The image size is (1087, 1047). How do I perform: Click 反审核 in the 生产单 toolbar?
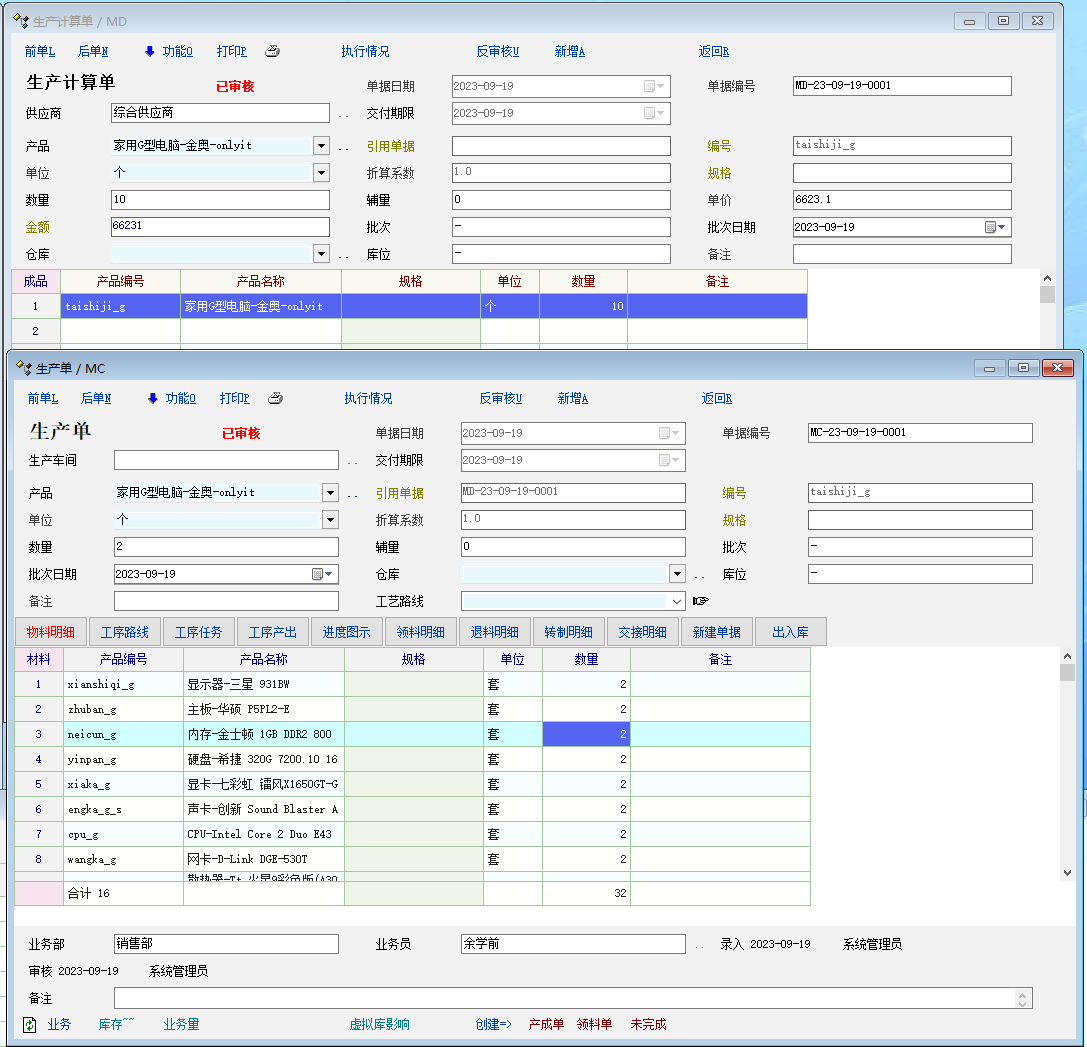point(500,398)
